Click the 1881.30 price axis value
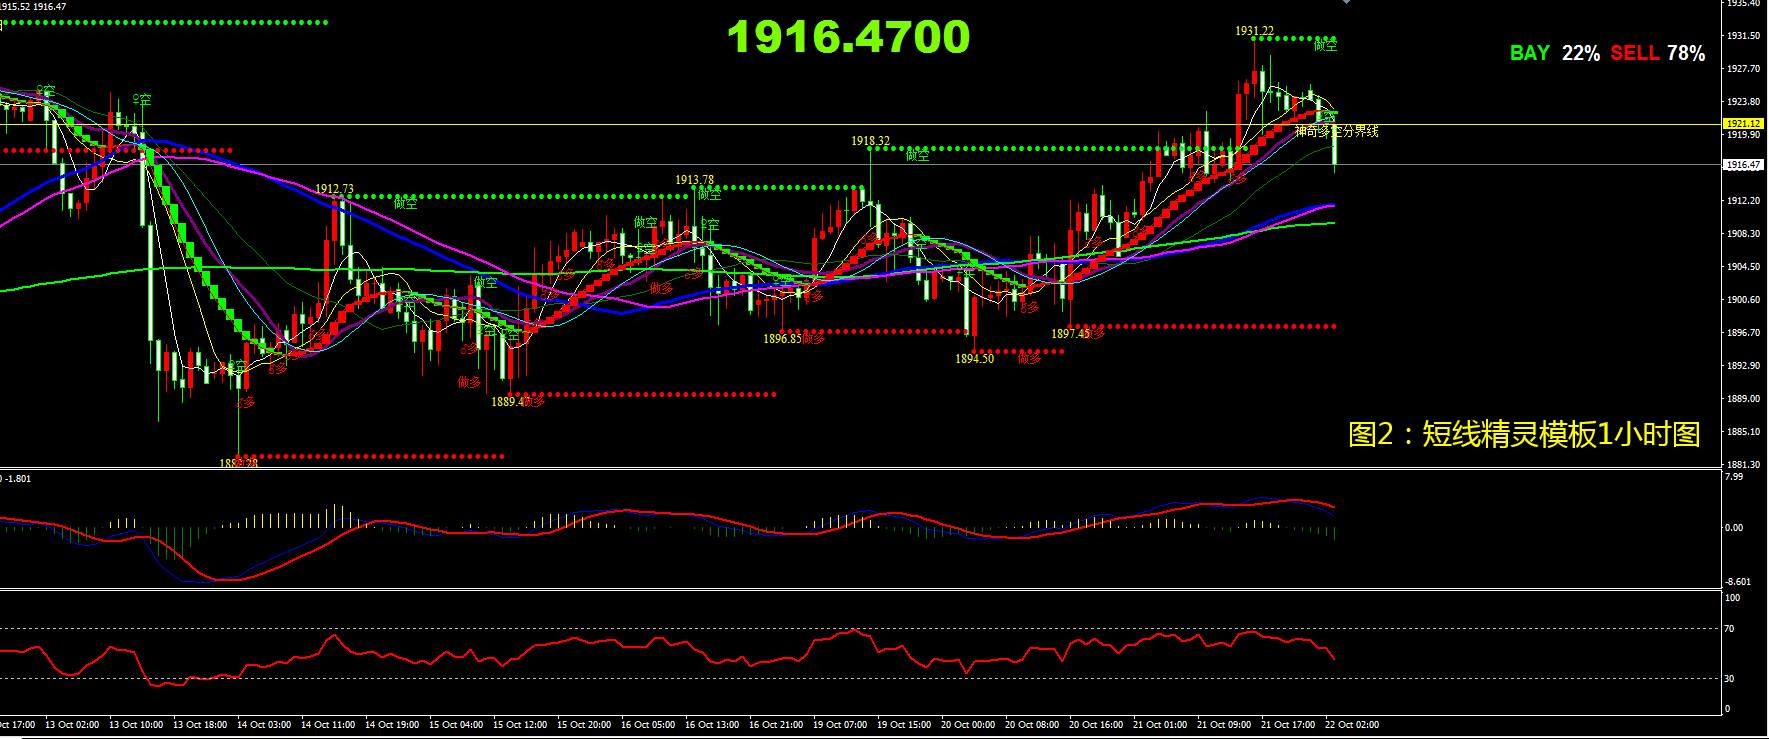 1743,465
